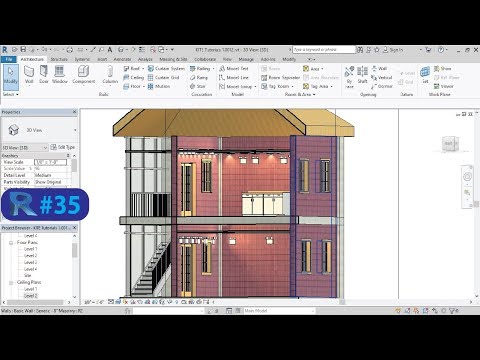
Task: Choose the Ramp tool
Action: coord(199,77)
